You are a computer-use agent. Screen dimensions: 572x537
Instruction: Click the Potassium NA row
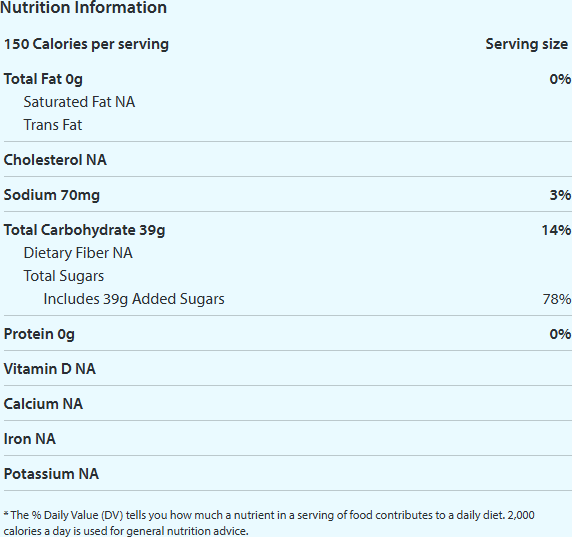click(287, 474)
